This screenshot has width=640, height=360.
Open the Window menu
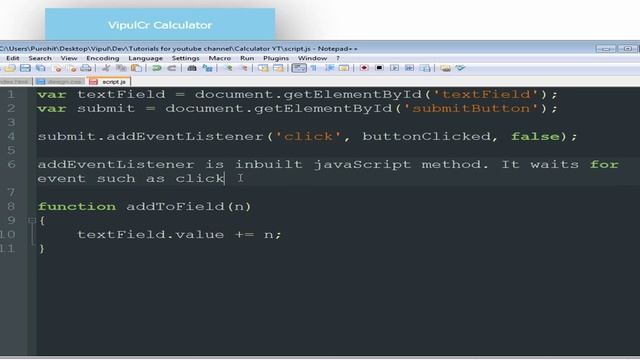point(312,58)
